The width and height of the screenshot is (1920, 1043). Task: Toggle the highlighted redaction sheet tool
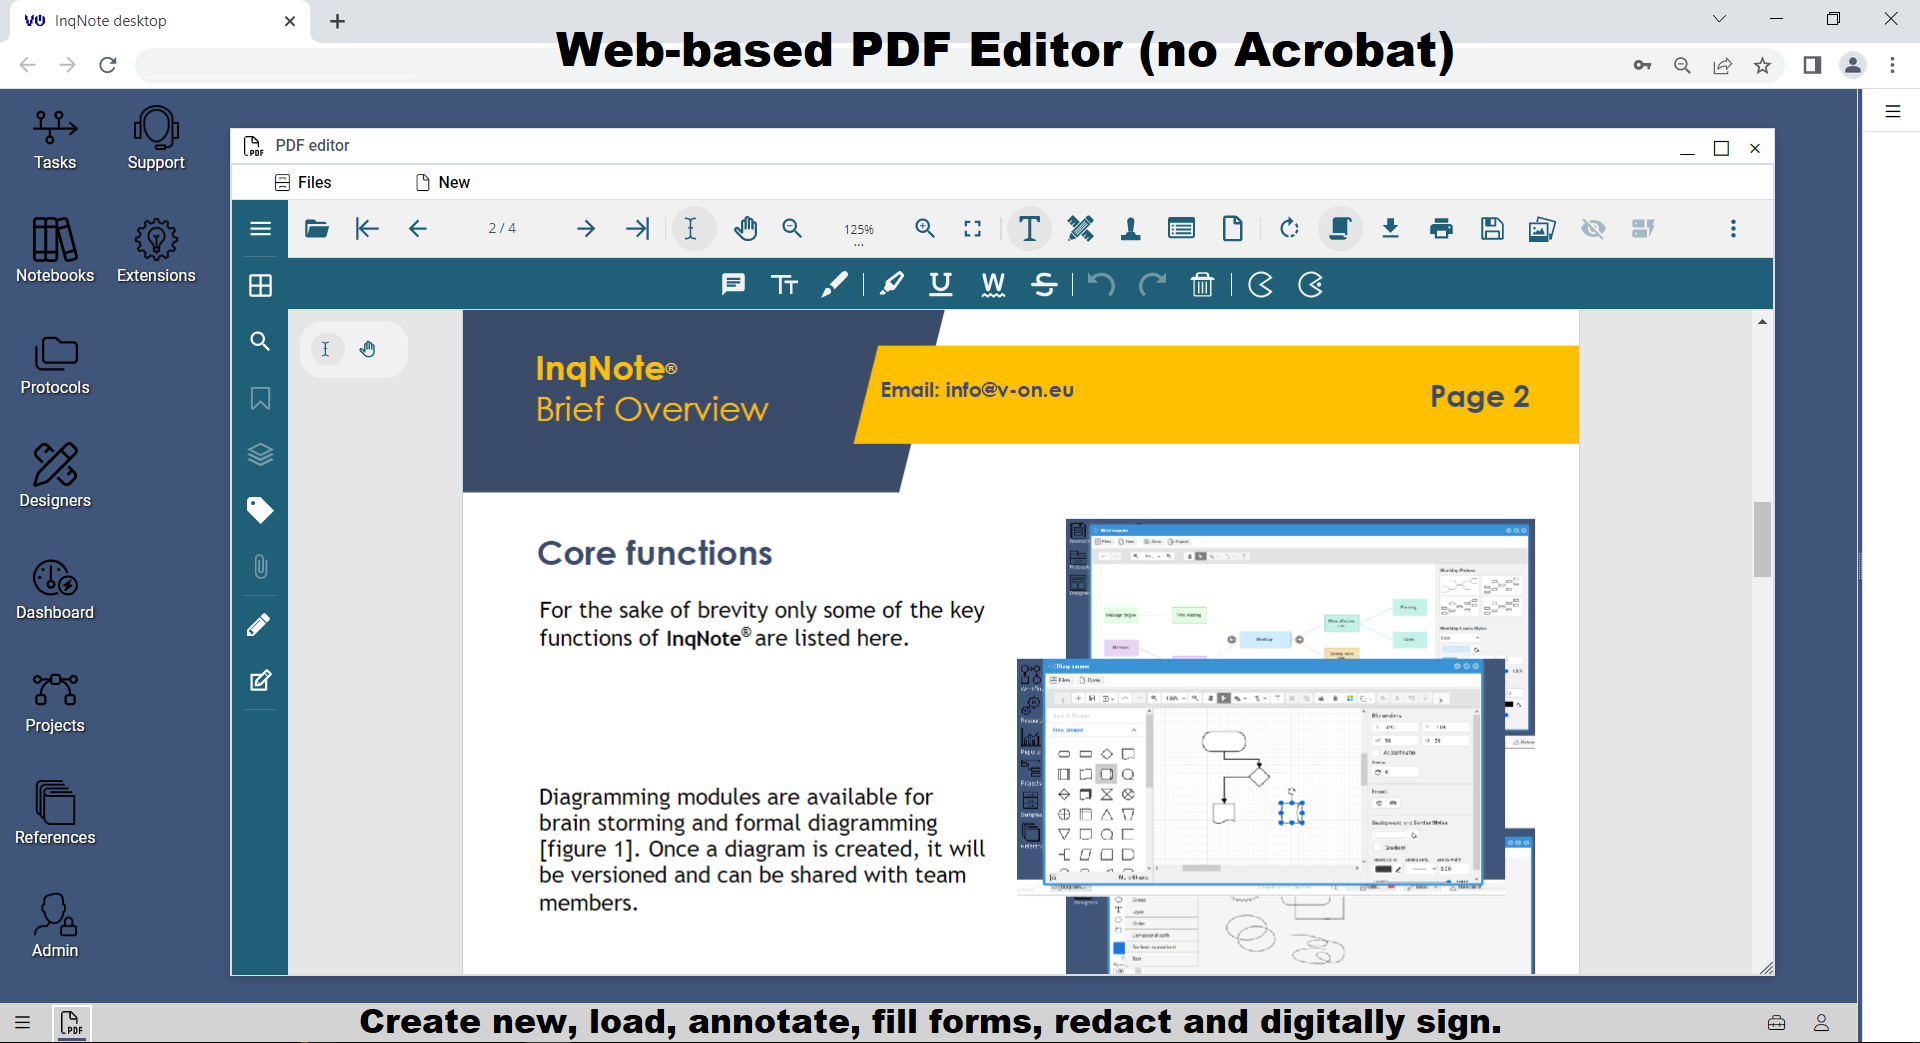[1340, 229]
